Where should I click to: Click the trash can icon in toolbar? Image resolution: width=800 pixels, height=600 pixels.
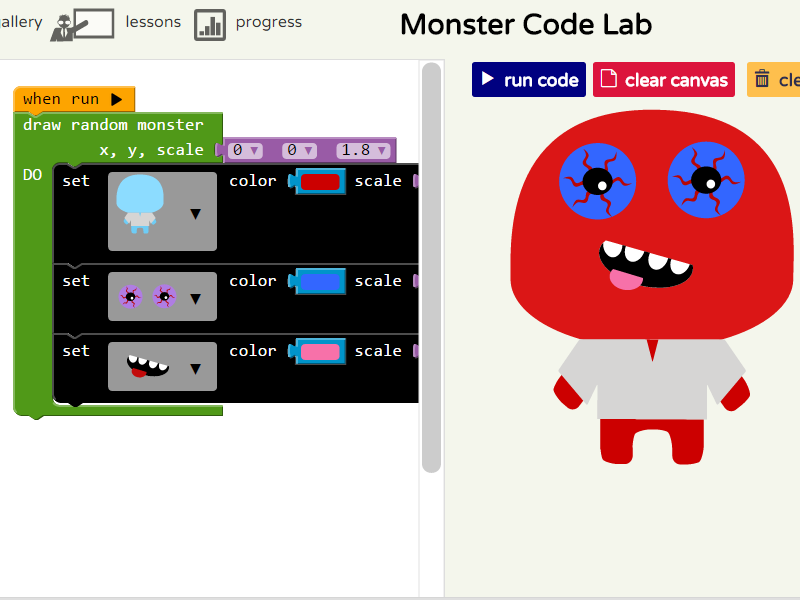(763, 79)
